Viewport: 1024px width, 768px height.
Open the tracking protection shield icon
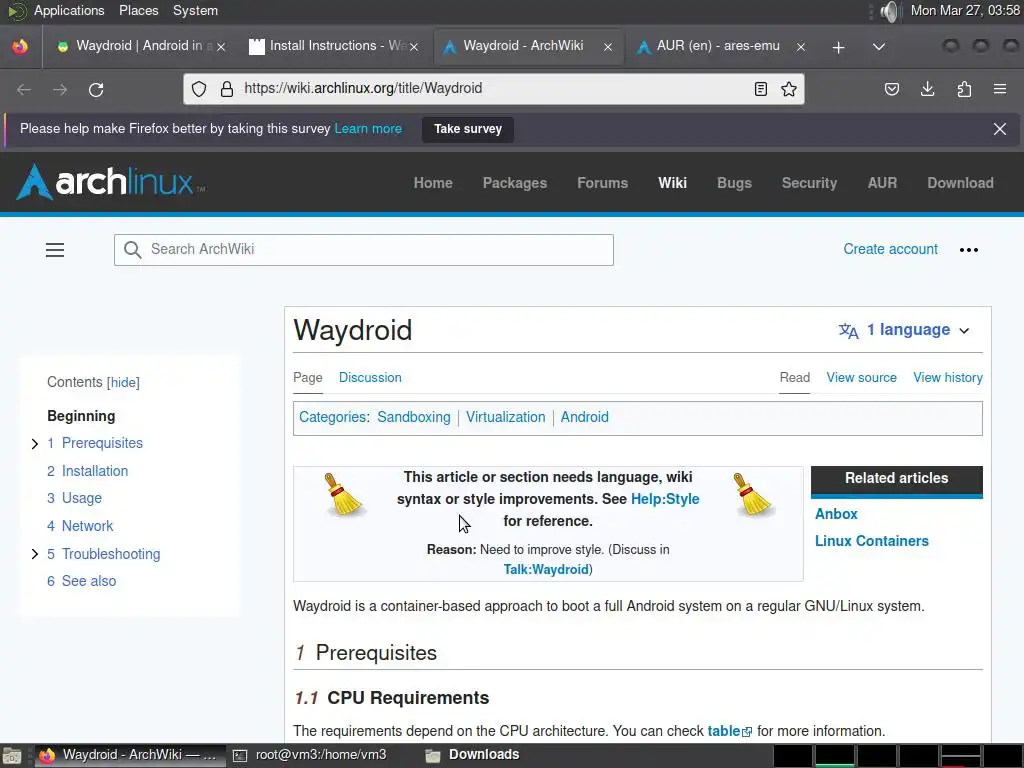(199, 89)
